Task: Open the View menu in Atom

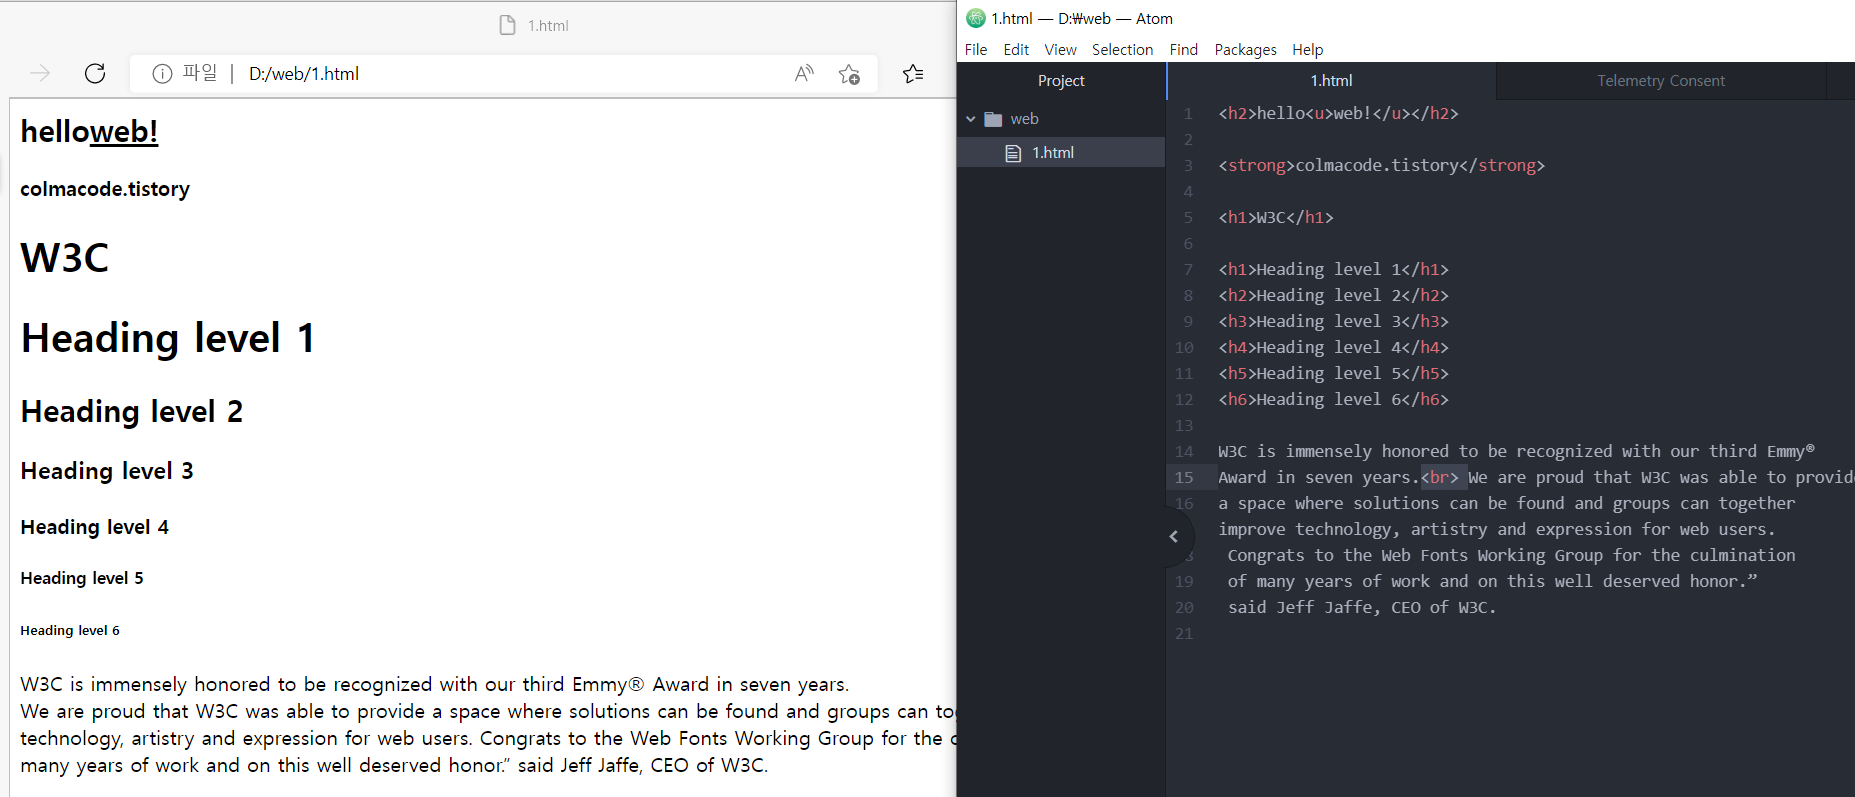Action: [1060, 49]
